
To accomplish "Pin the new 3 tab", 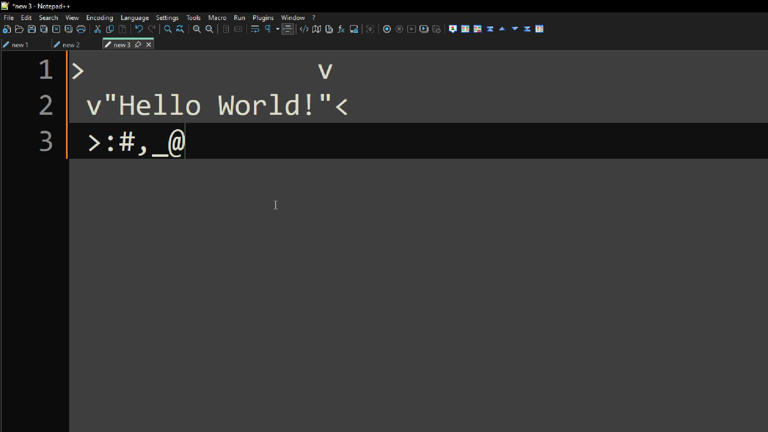I will point(138,45).
